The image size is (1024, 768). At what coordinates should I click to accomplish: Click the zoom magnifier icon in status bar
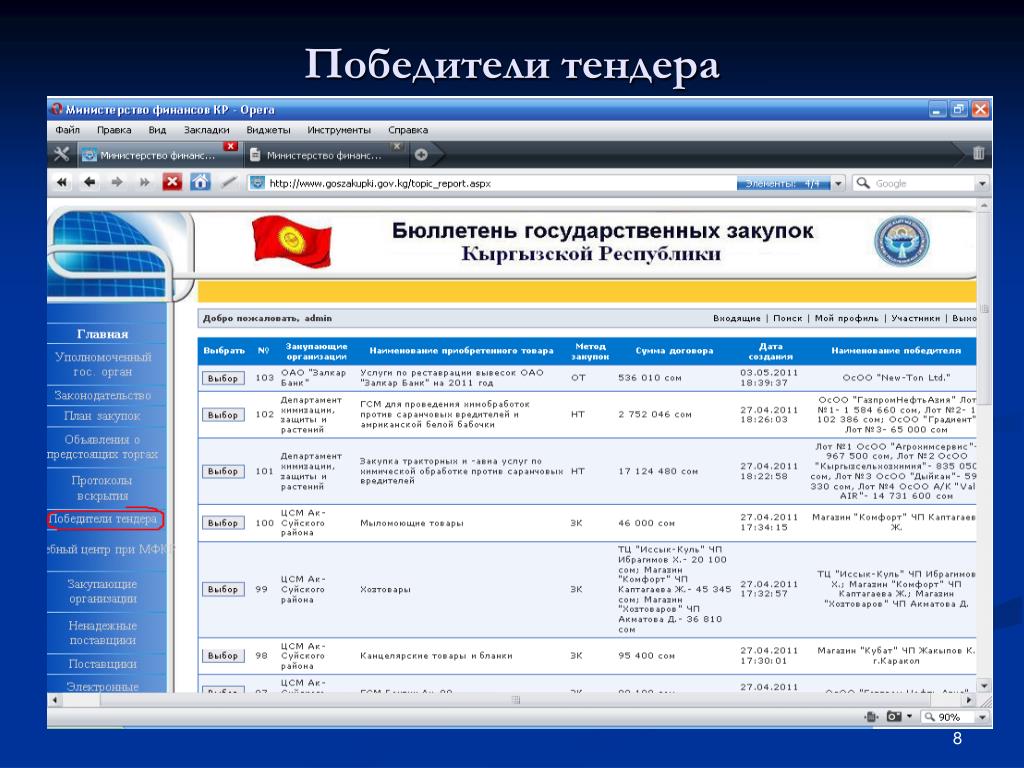[929, 716]
